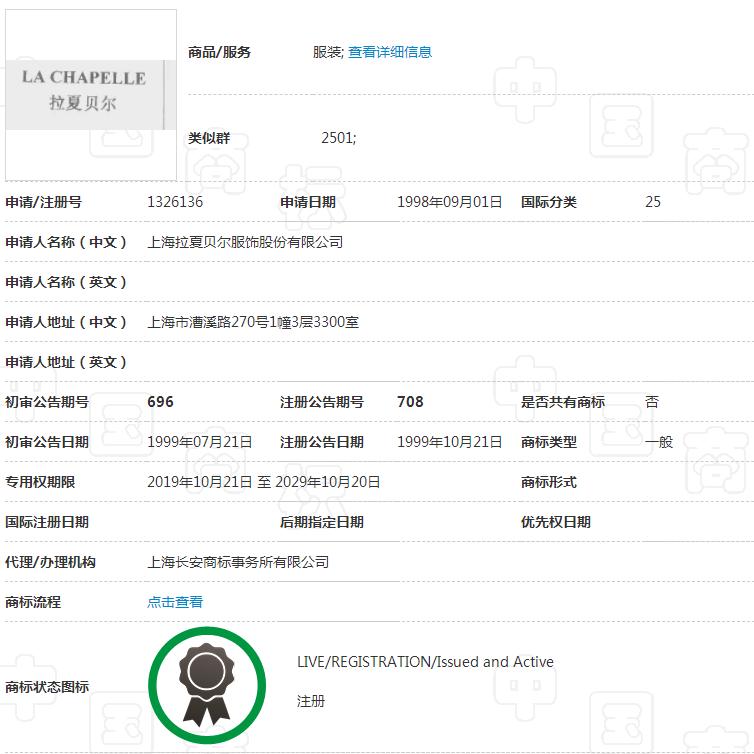Select registration announcement date 1999年10月21日
The image size is (754, 754).
click(x=450, y=441)
